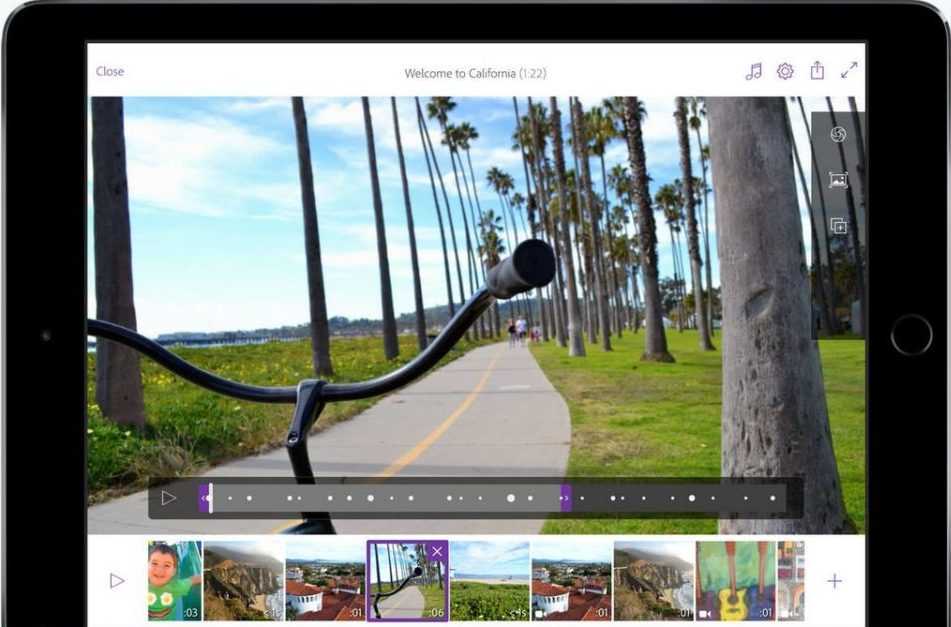This screenshot has height=627, width=951.
Task: Open project settings gear icon
Action: tap(785, 71)
